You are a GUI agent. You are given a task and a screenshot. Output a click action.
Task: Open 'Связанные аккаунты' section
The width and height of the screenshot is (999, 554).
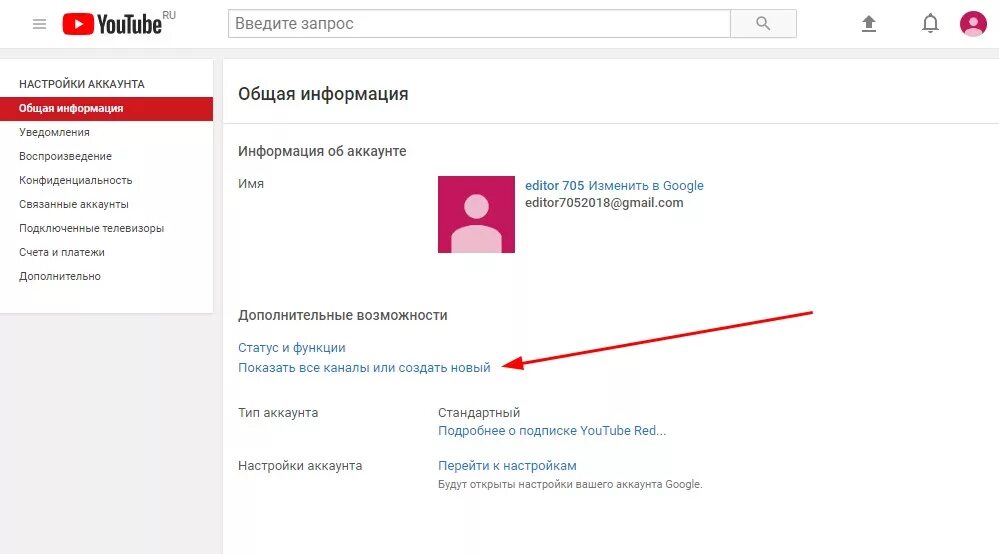(74, 204)
